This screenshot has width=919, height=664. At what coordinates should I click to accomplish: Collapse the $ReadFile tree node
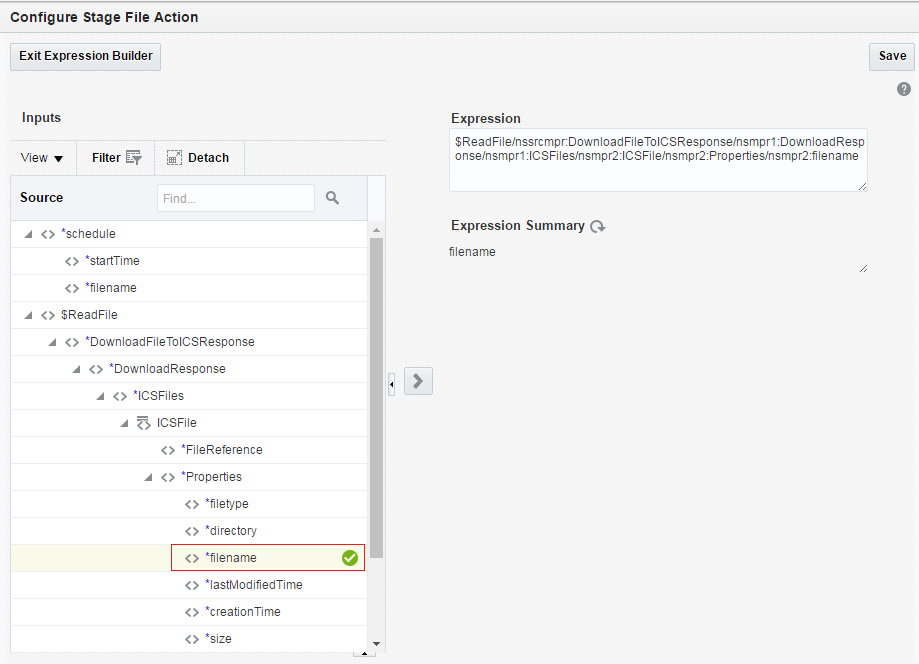[28, 315]
